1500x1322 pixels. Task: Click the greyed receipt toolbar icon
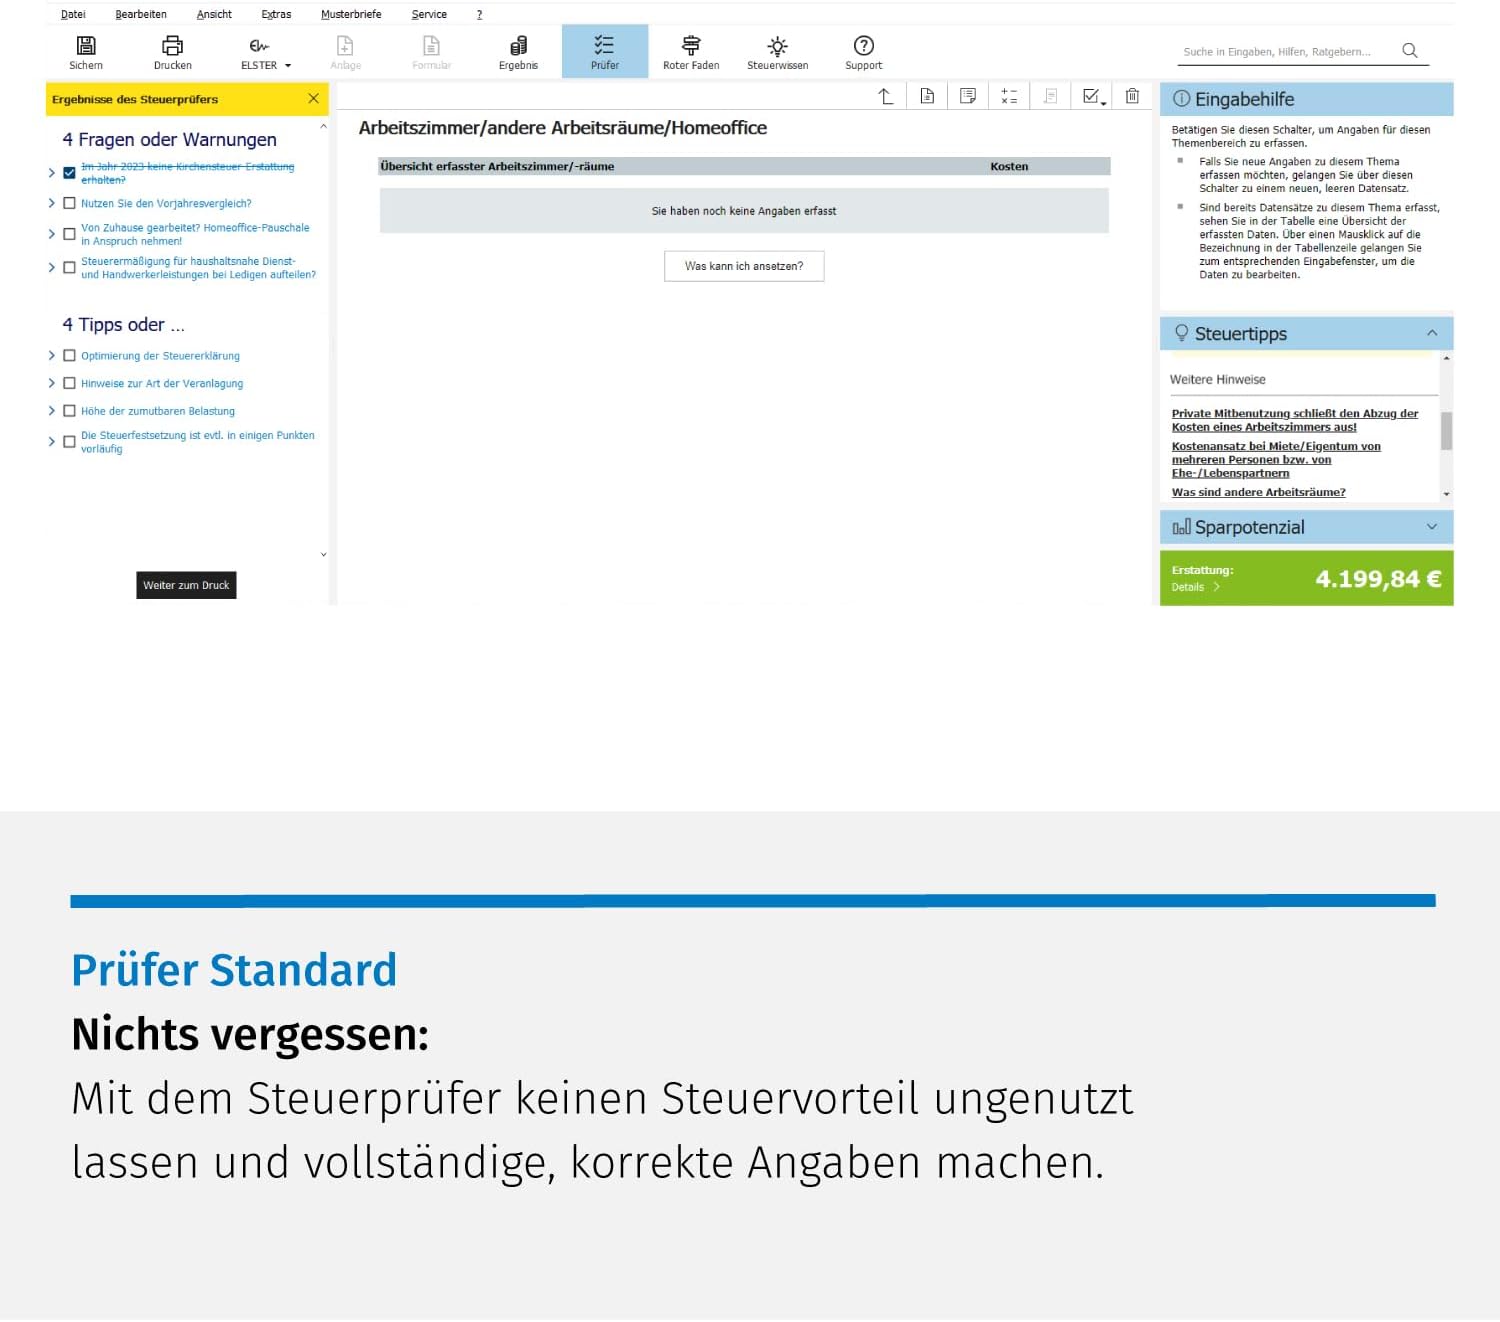point(1050,96)
